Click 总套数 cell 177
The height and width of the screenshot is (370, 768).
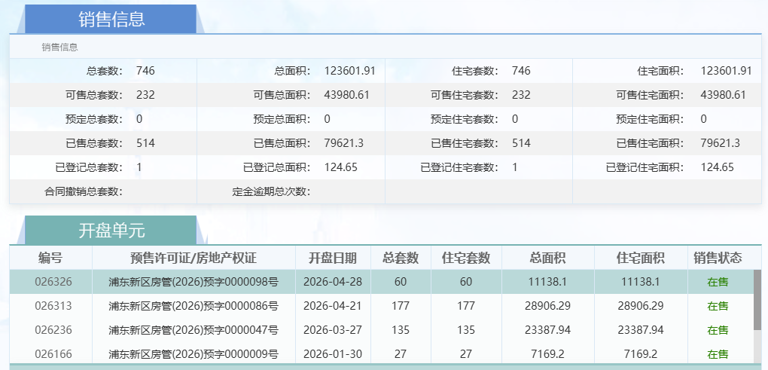pos(401,306)
